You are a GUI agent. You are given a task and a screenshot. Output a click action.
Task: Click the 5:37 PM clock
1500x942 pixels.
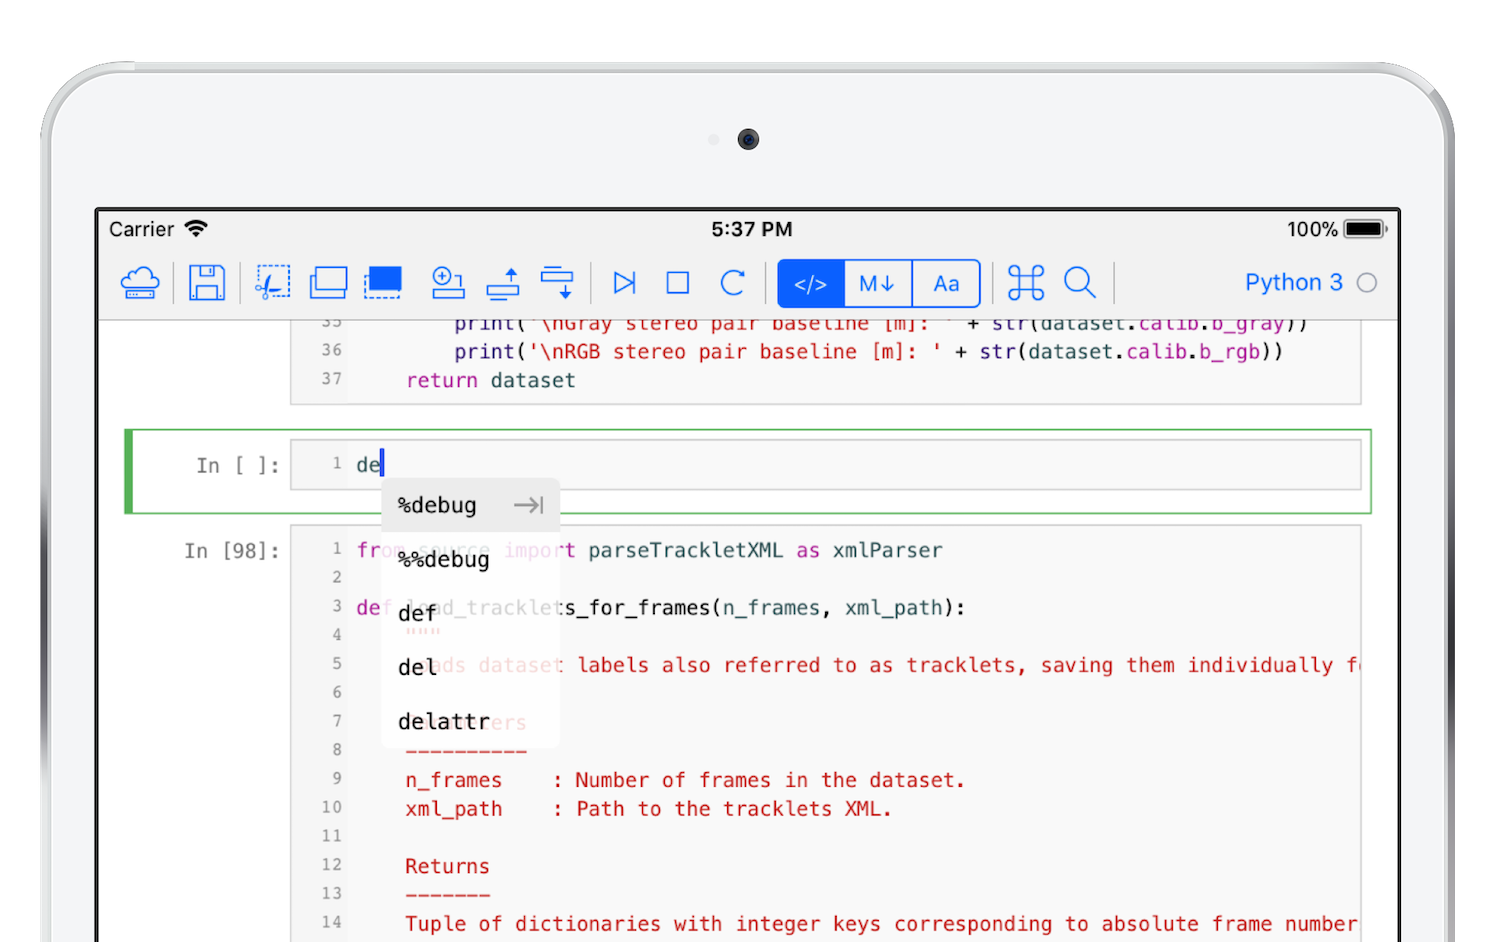point(752,229)
